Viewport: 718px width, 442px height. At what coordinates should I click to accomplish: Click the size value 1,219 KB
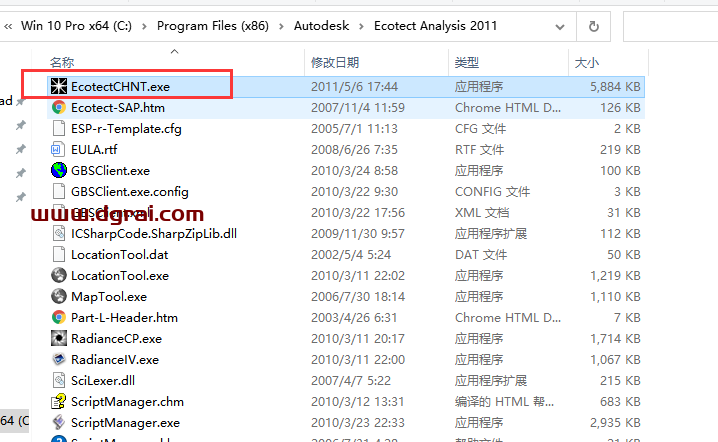[x=615, y=276]
